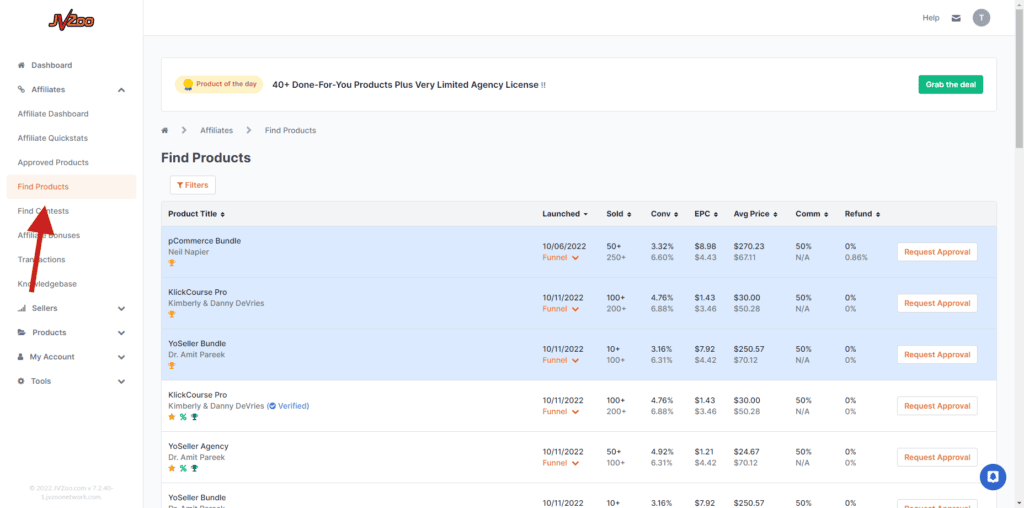The width and height of the screenshot is (1024, 508).
Task: Sort by Conv column
Action: coord(664,214)
